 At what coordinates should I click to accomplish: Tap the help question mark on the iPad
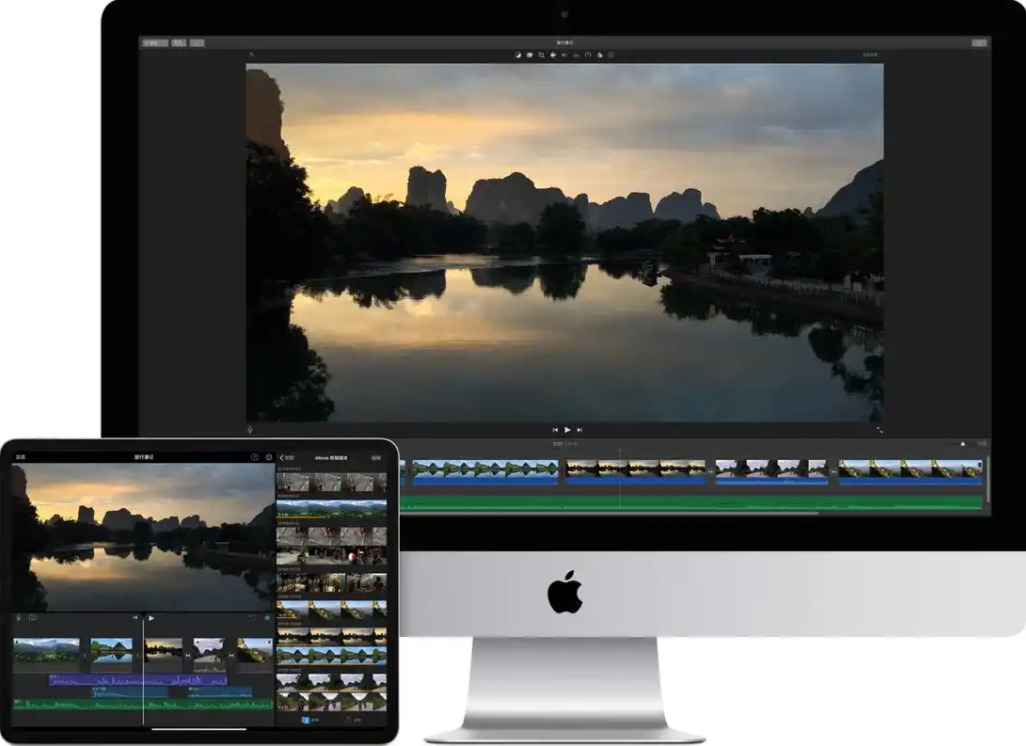255,457
